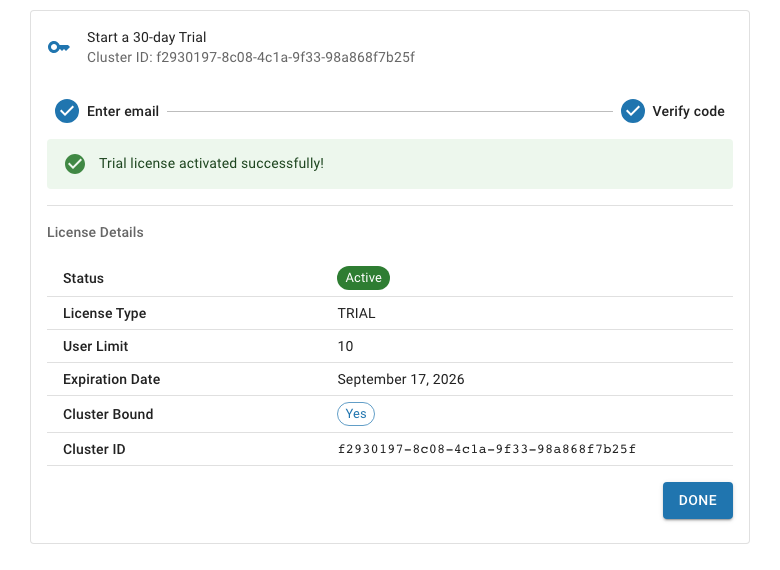
Task: Click the Enter email step checkmark icon
Action: point(67,111)
